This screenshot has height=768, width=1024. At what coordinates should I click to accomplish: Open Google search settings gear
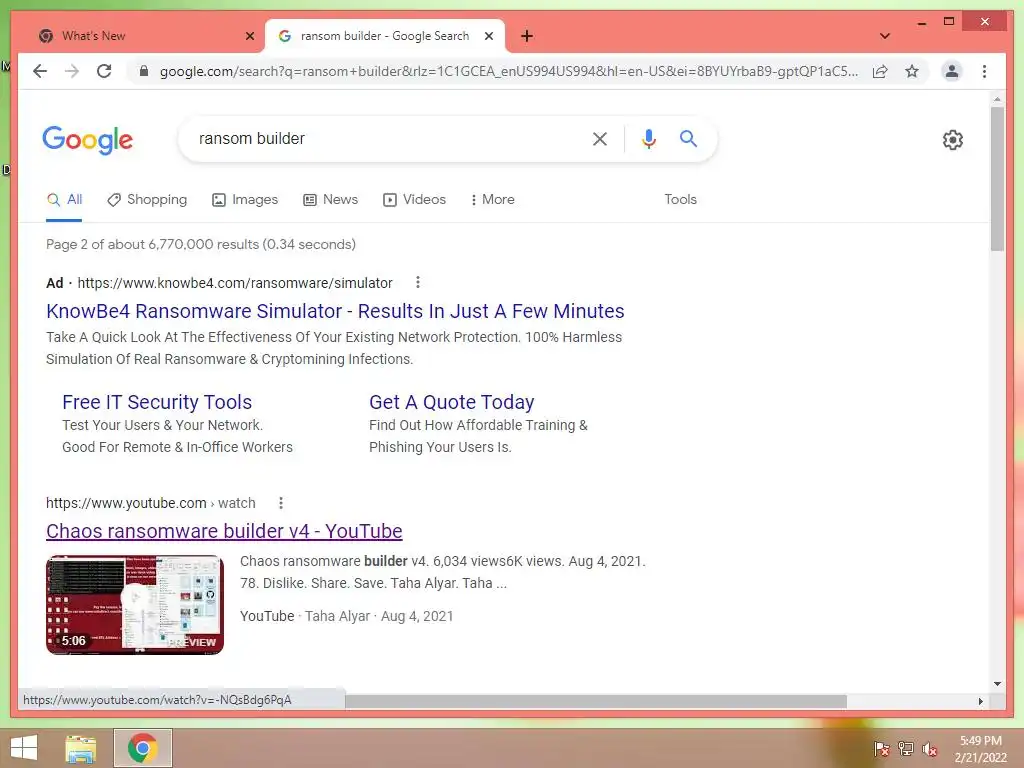click(953, 140)
